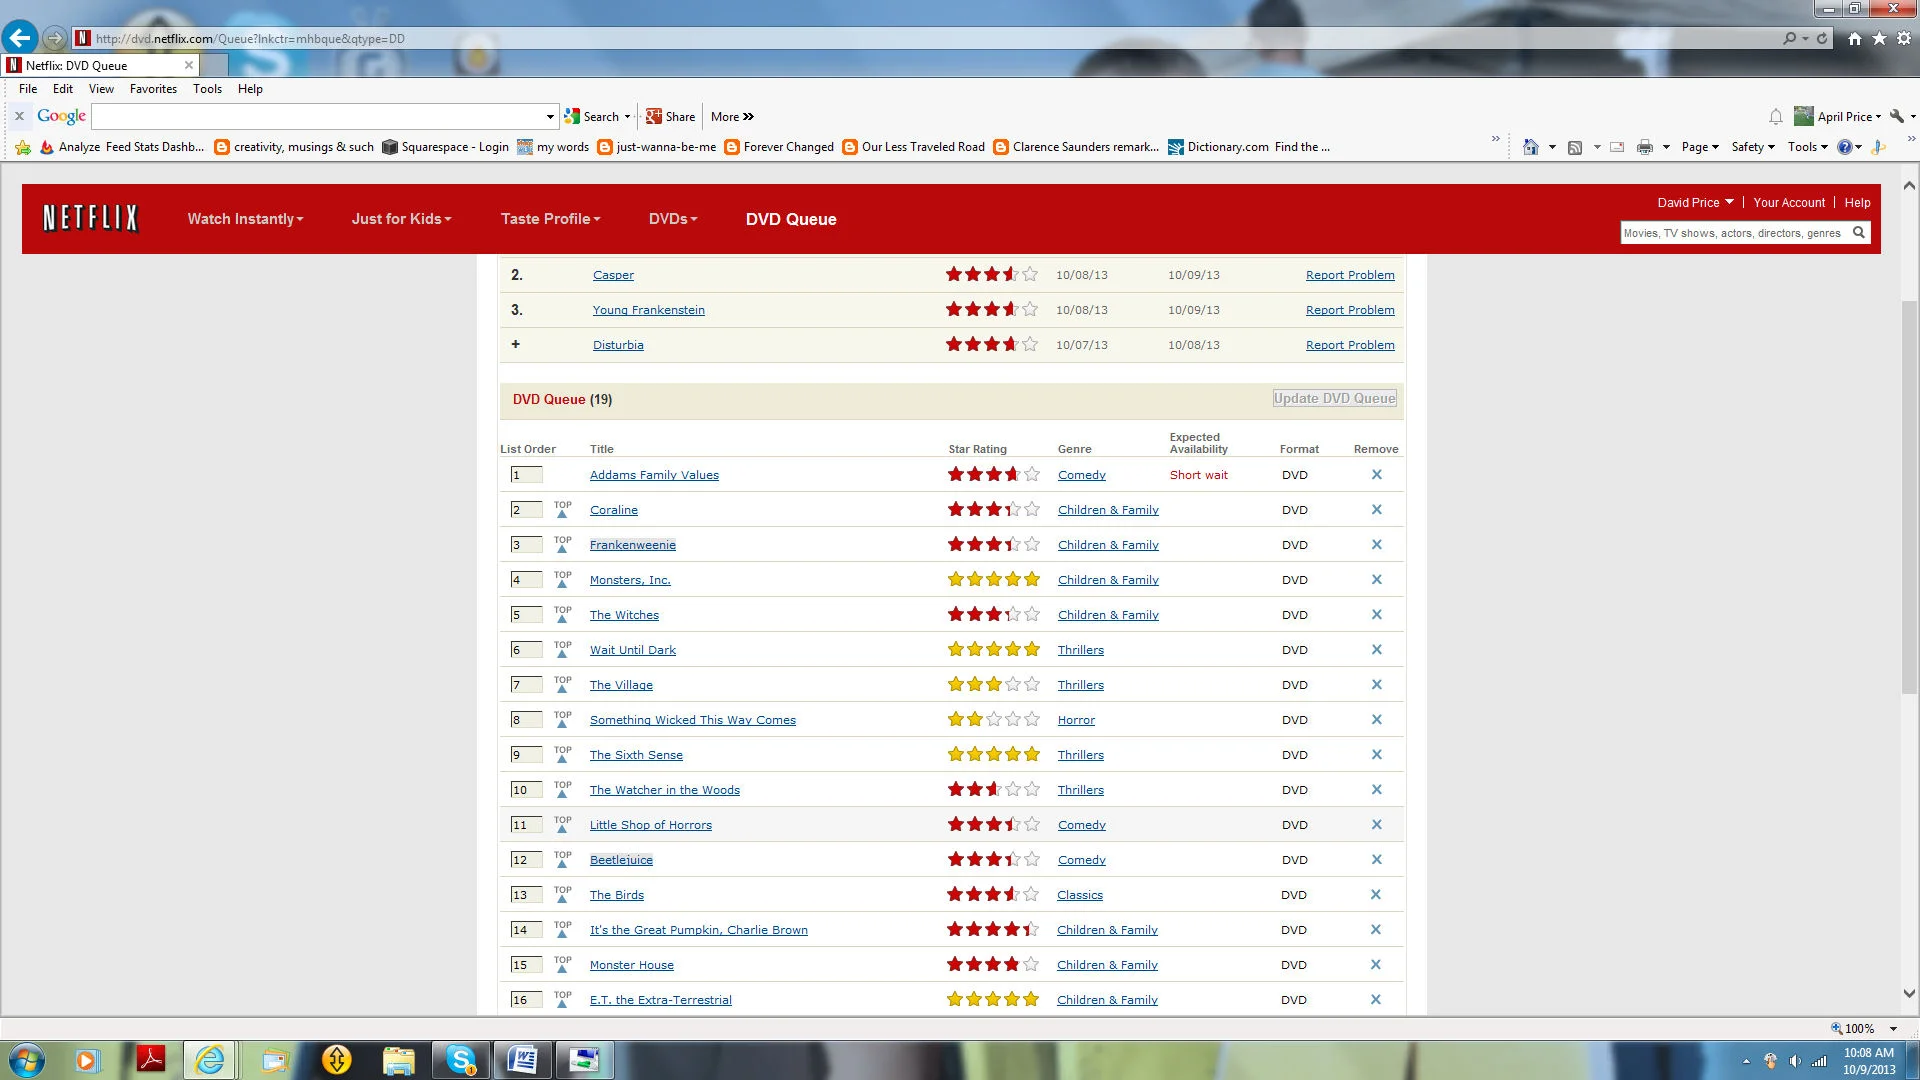1920x1080 pixels.
Task: Select the Netflix: DVD Queue tab
Action: point(100,65)
